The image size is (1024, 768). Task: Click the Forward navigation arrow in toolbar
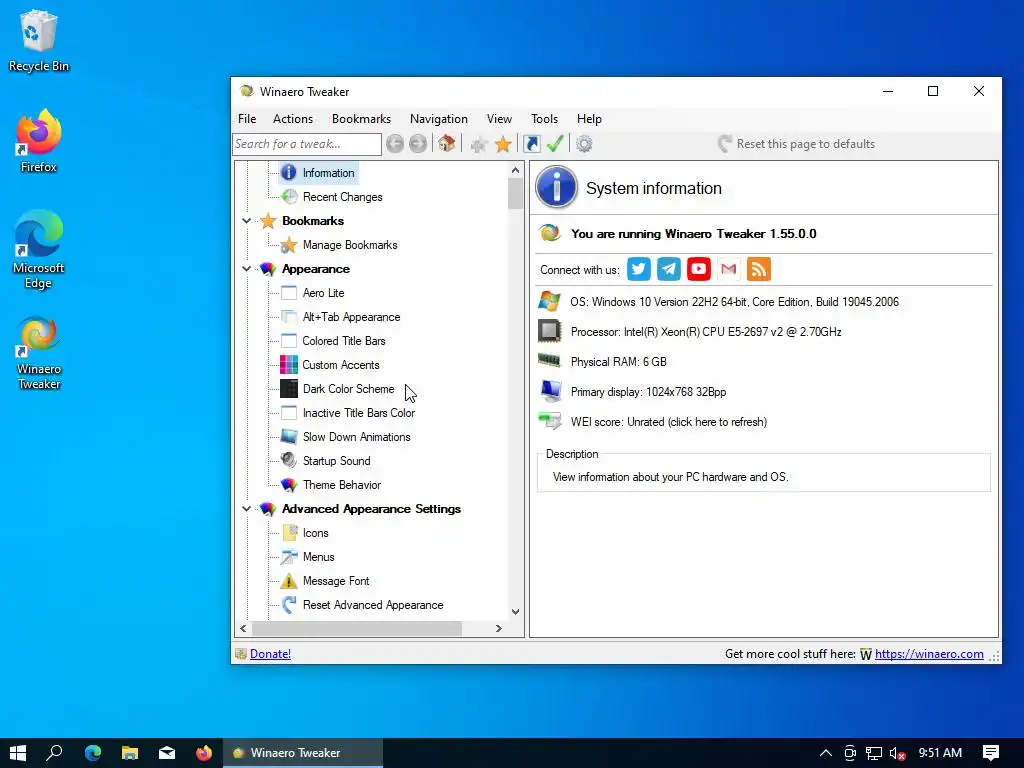[418, 144]
